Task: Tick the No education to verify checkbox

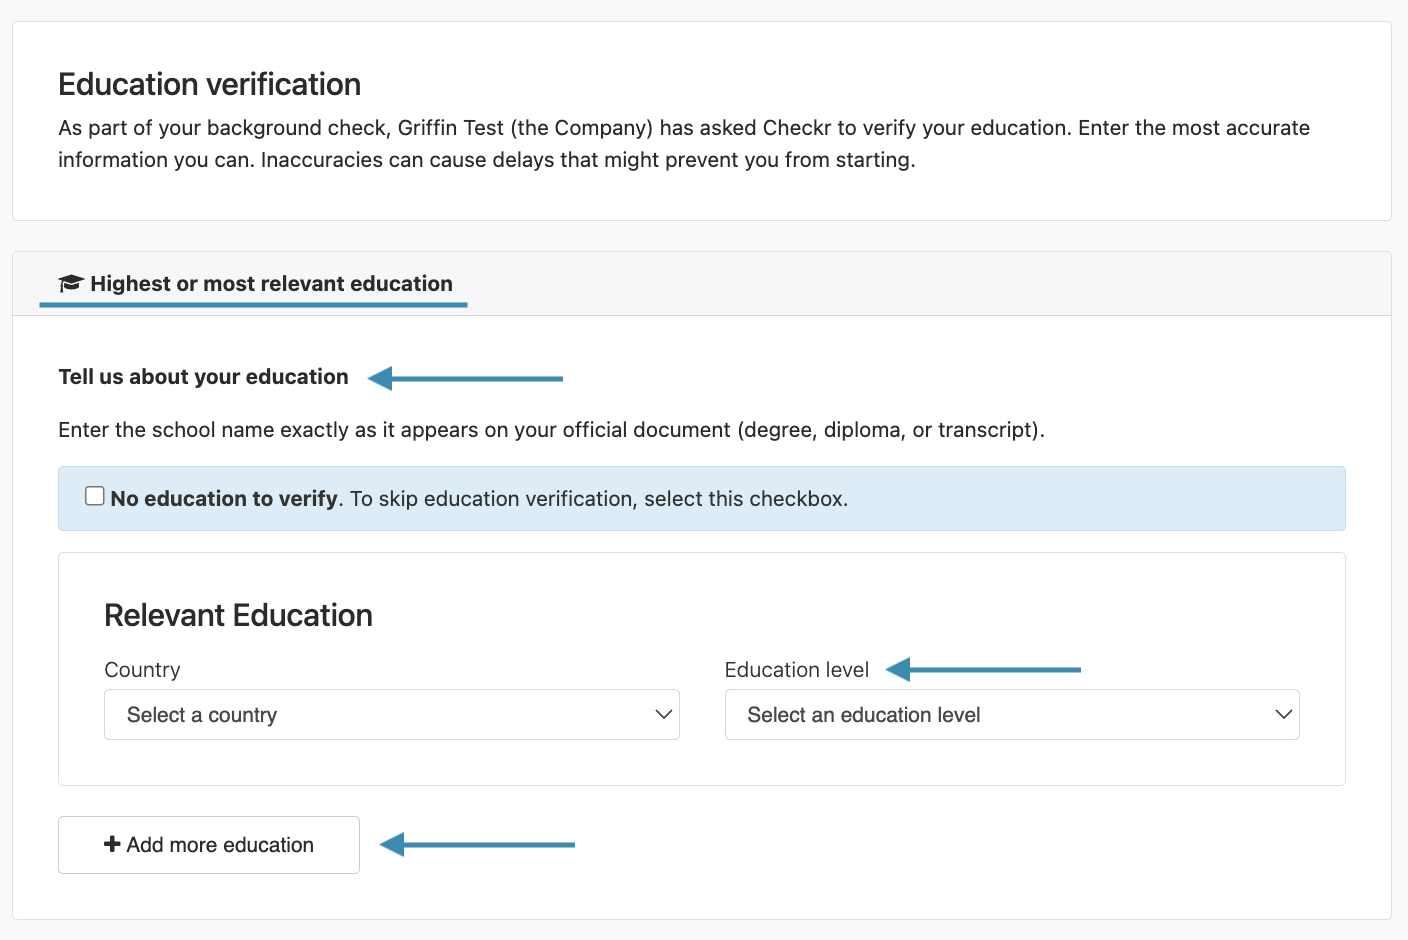Action: (95, 496)
